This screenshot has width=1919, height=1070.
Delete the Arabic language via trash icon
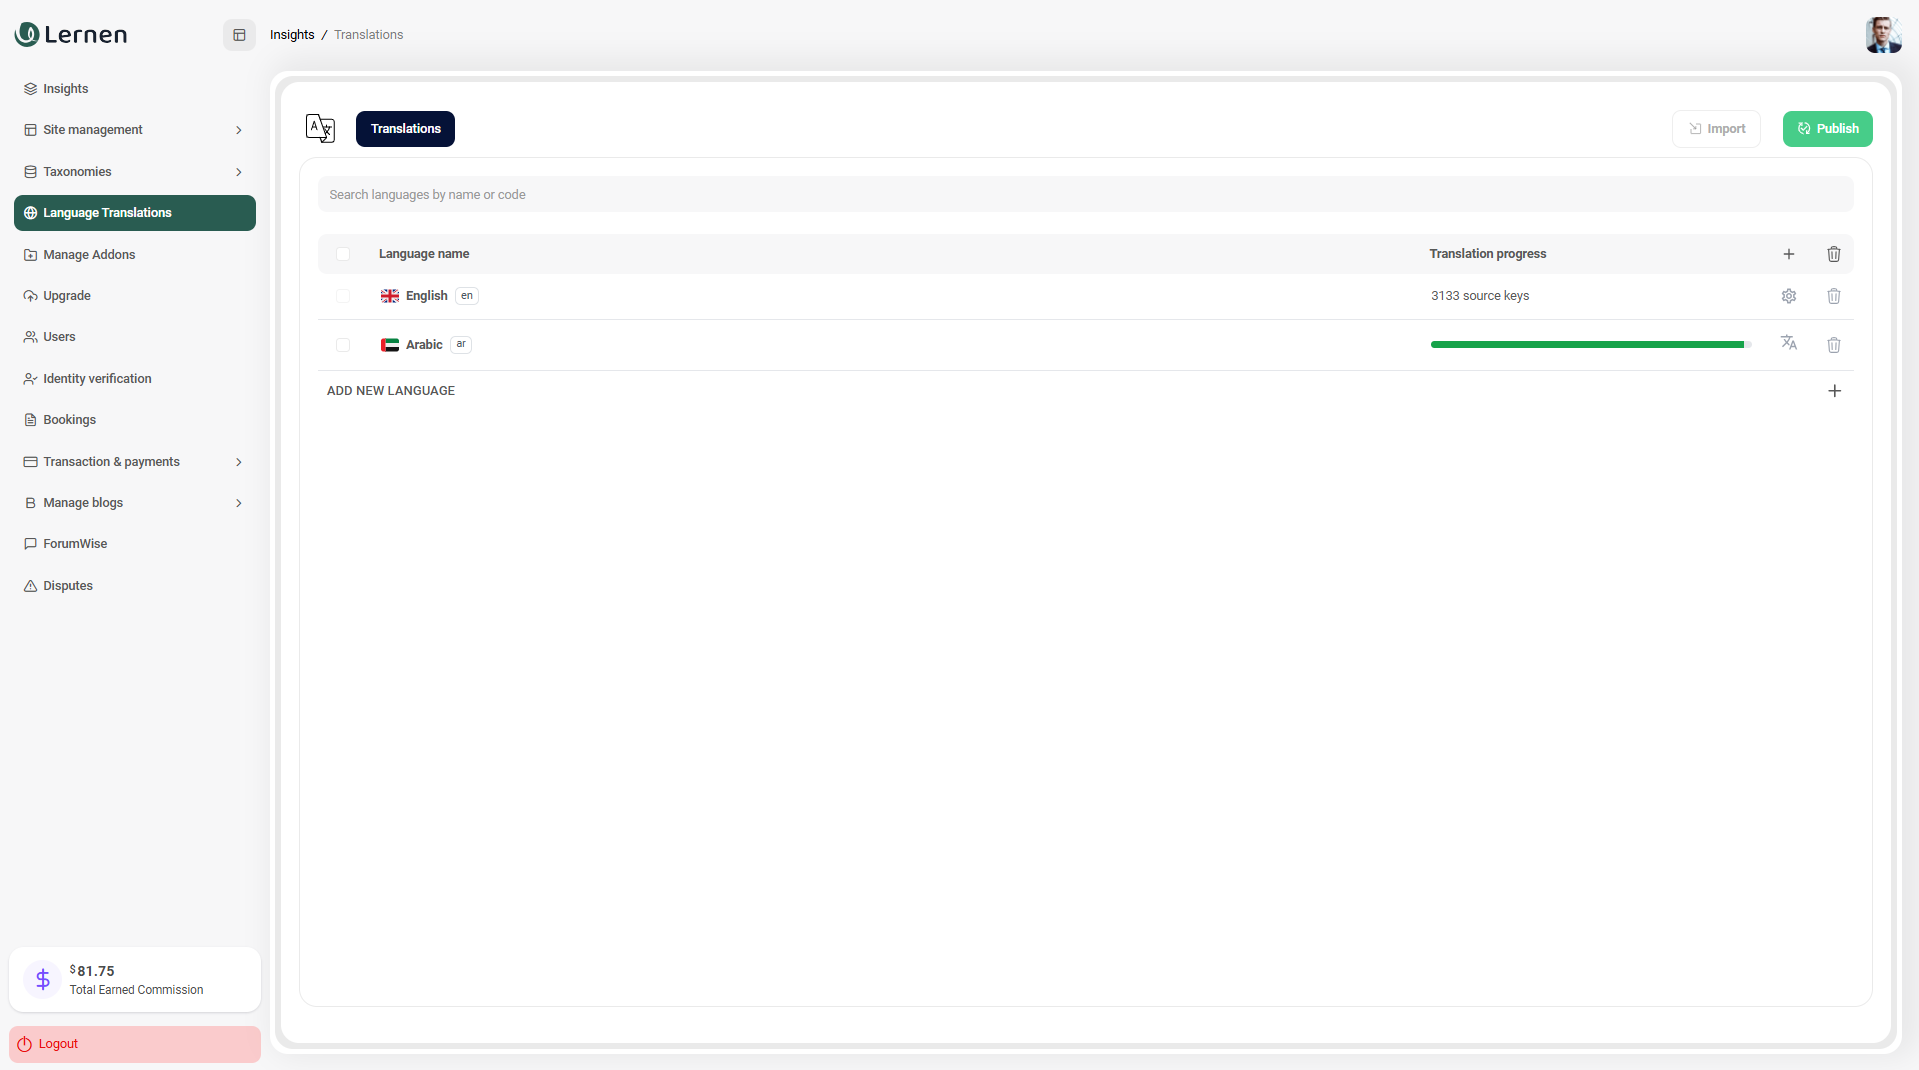[1833, 344]
